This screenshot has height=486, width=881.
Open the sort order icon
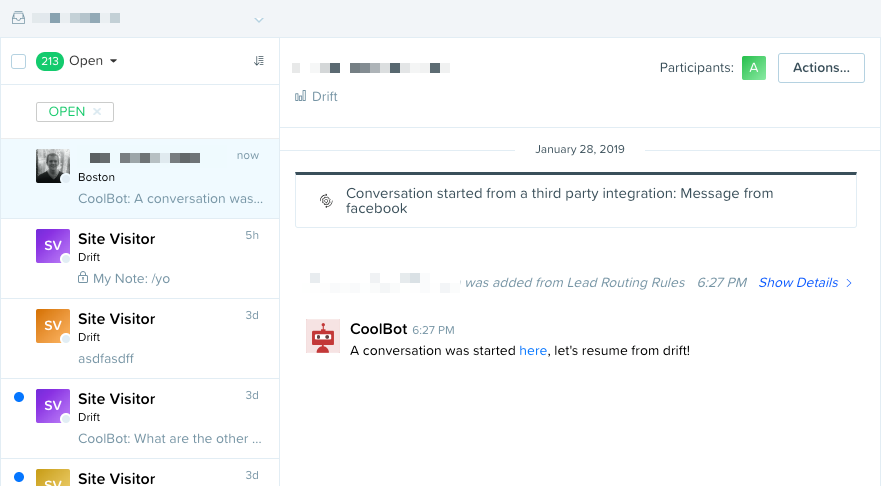click(x=258, y=61)
